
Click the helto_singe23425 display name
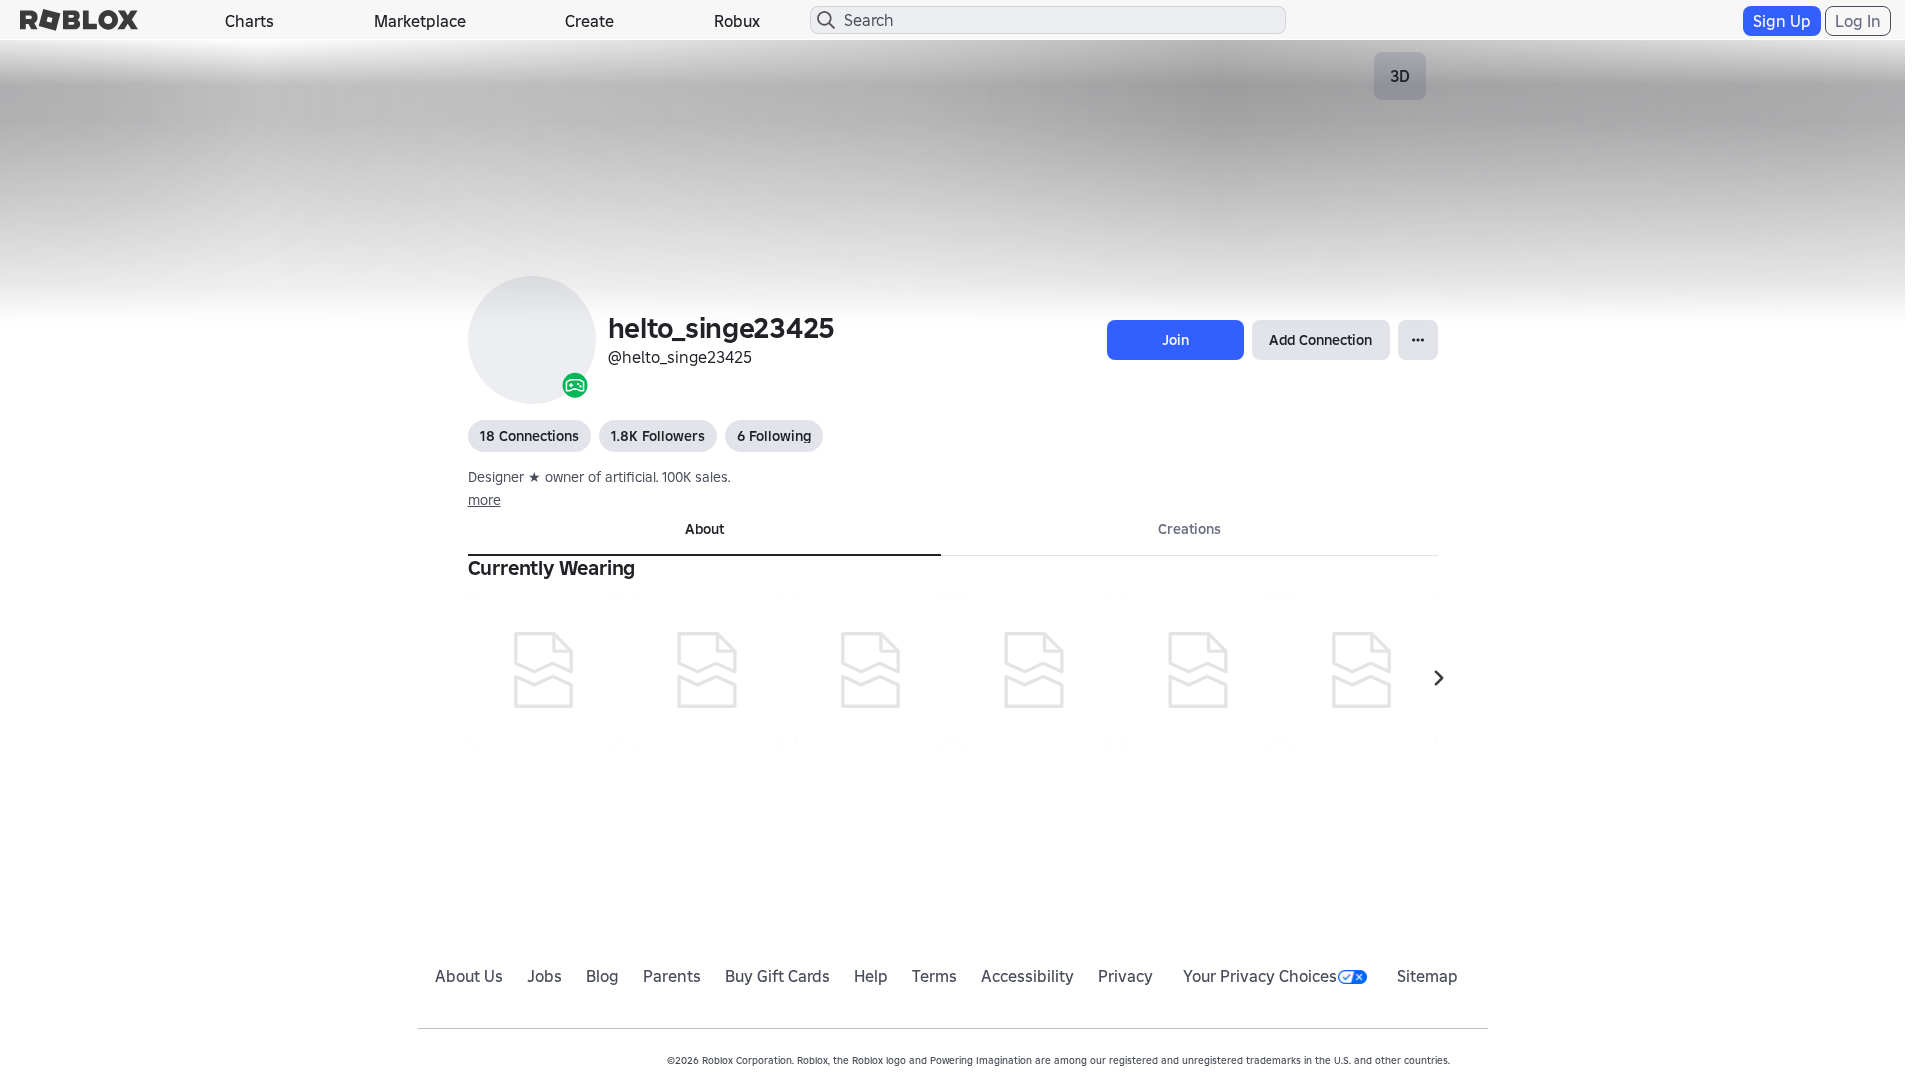pos(721,328)
